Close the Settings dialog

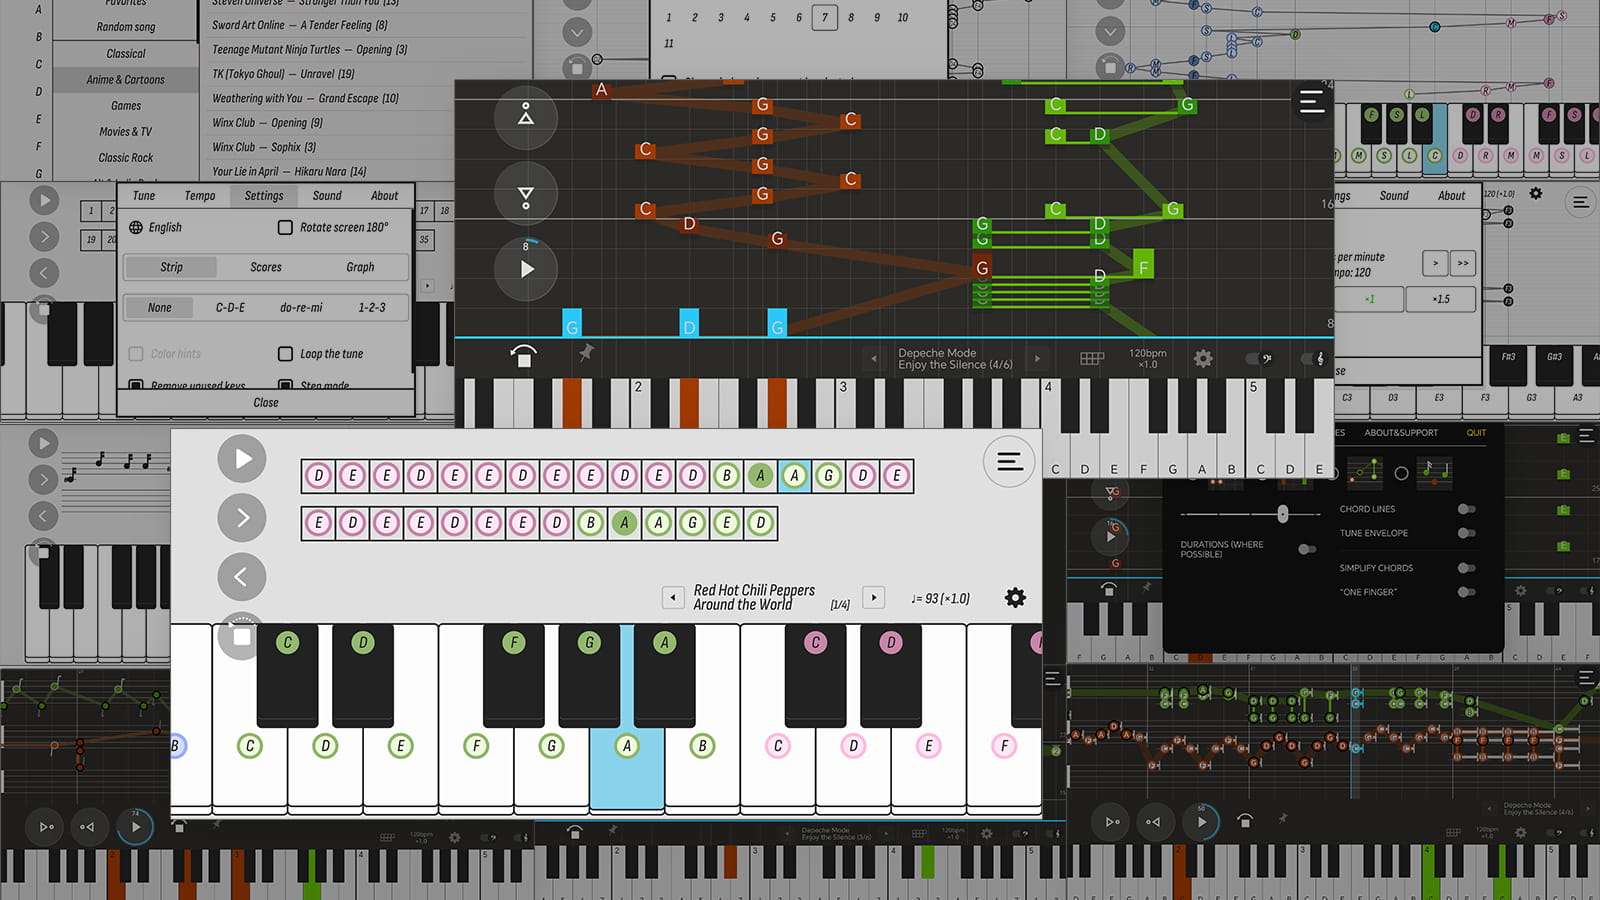[266, 403]
